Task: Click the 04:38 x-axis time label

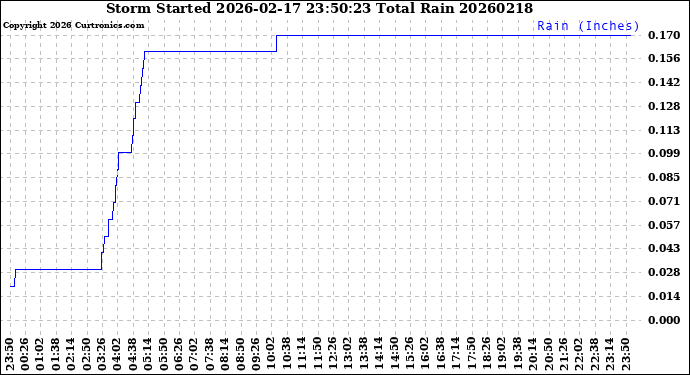Action: 132,354
